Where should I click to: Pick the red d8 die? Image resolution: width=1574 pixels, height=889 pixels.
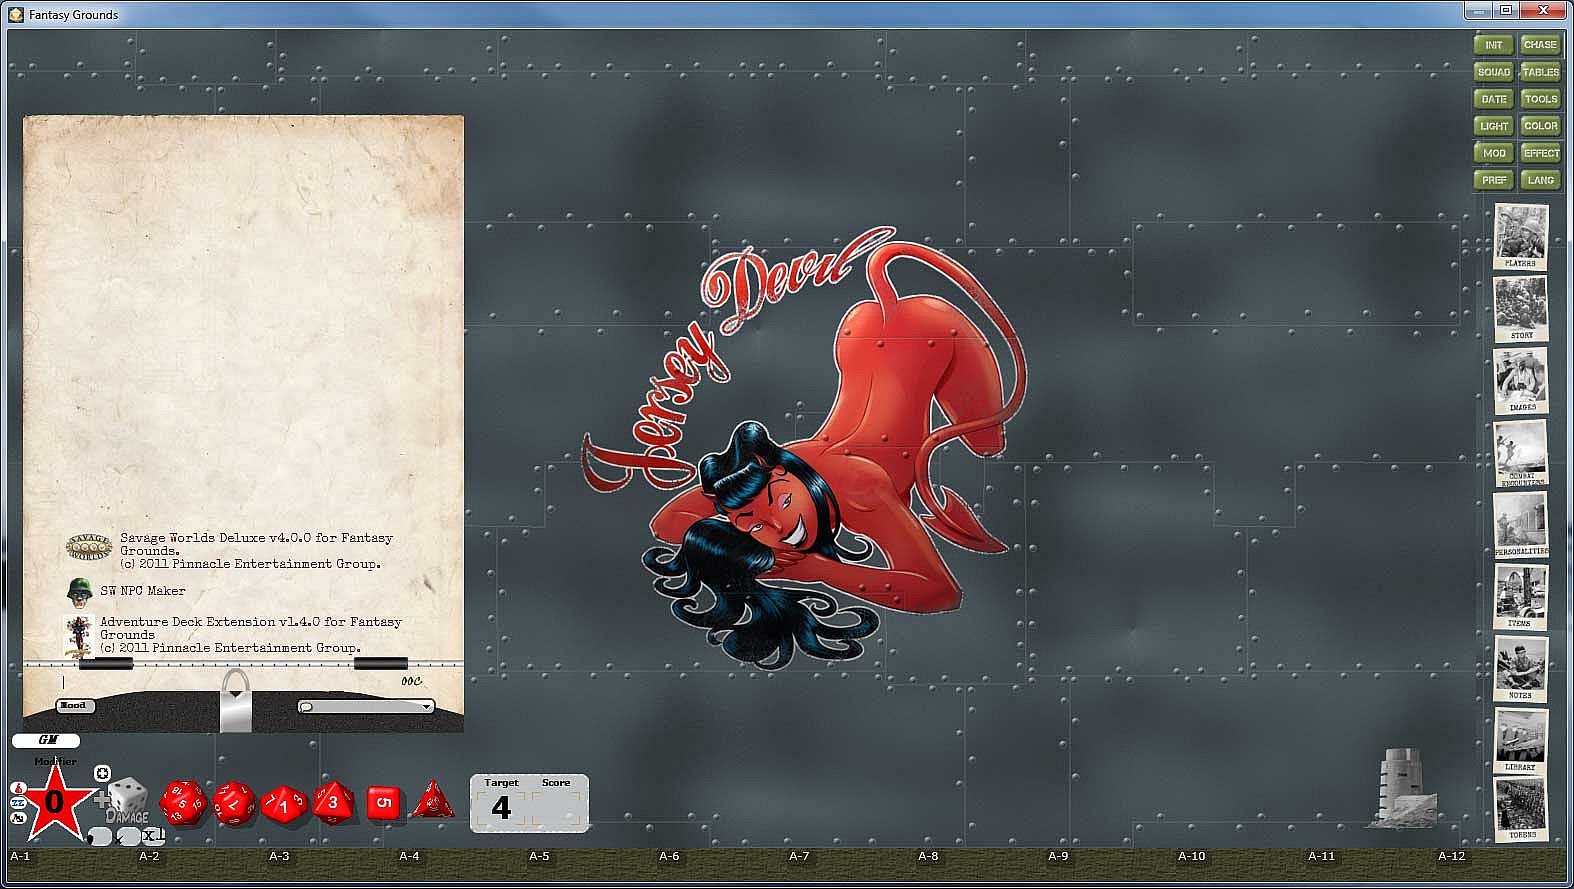(x=333, y=802)
